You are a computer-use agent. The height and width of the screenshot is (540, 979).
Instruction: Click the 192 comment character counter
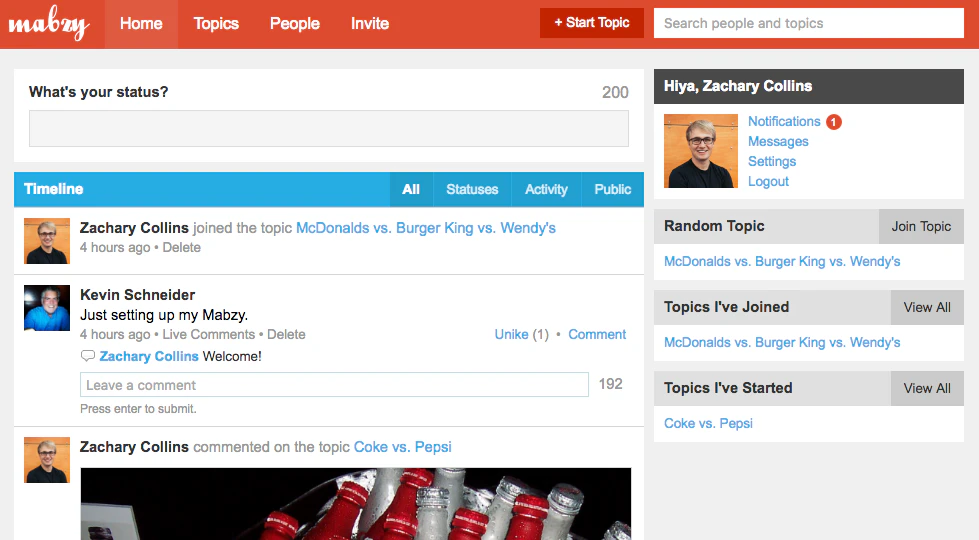click(x=611, y=384)
